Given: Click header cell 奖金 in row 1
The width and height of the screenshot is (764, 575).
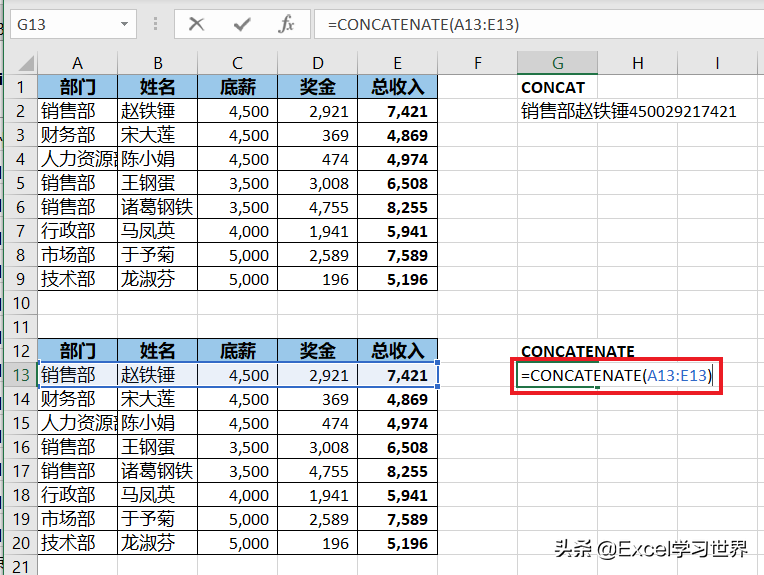Looking at the screenshot, I should [318, 87].
